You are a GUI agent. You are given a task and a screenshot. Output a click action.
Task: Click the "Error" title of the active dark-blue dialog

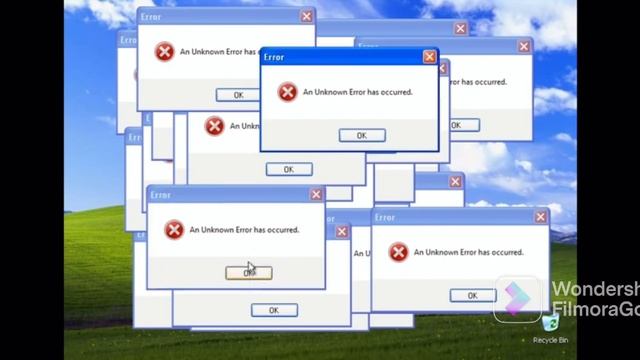pyautogui.click(x=274, y=57)
